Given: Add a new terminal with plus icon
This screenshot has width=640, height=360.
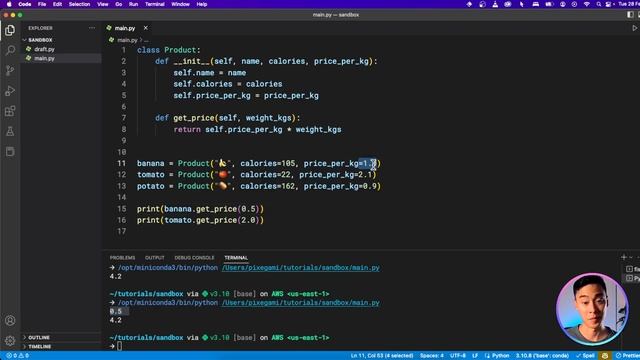Looking at the screenshot, I should point(623,257).
